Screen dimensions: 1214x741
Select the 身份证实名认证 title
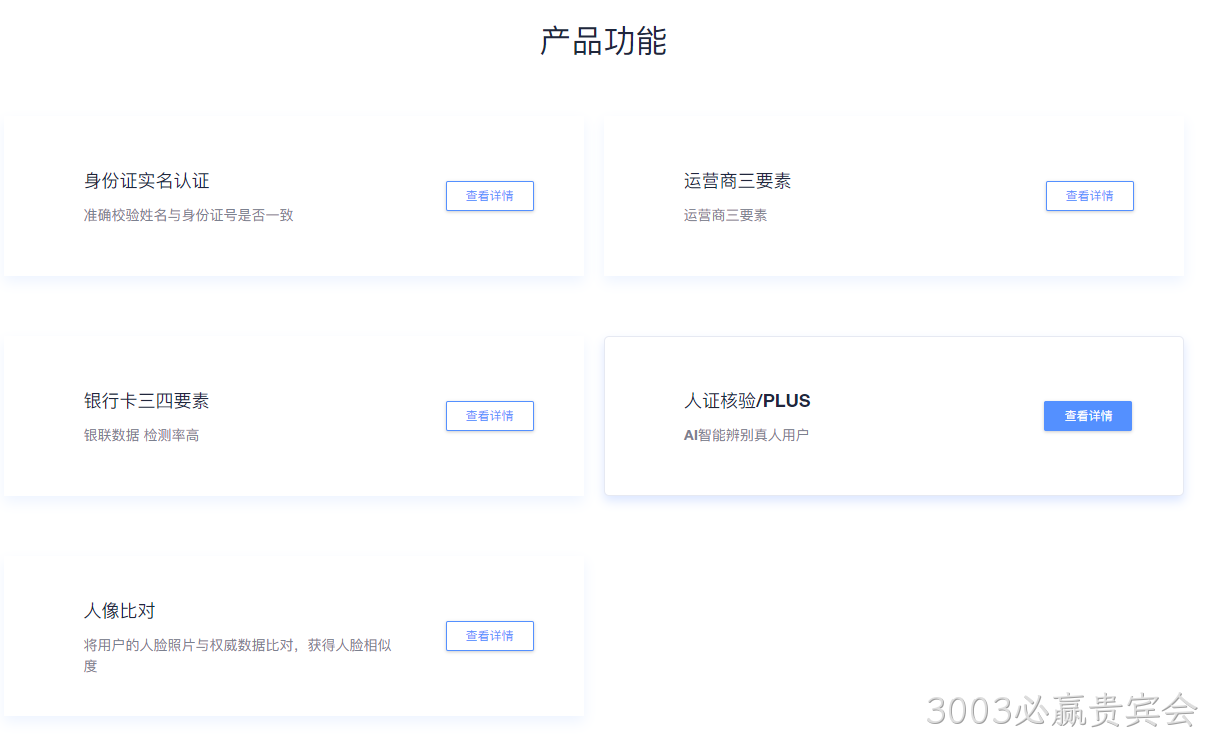(147, 181)
